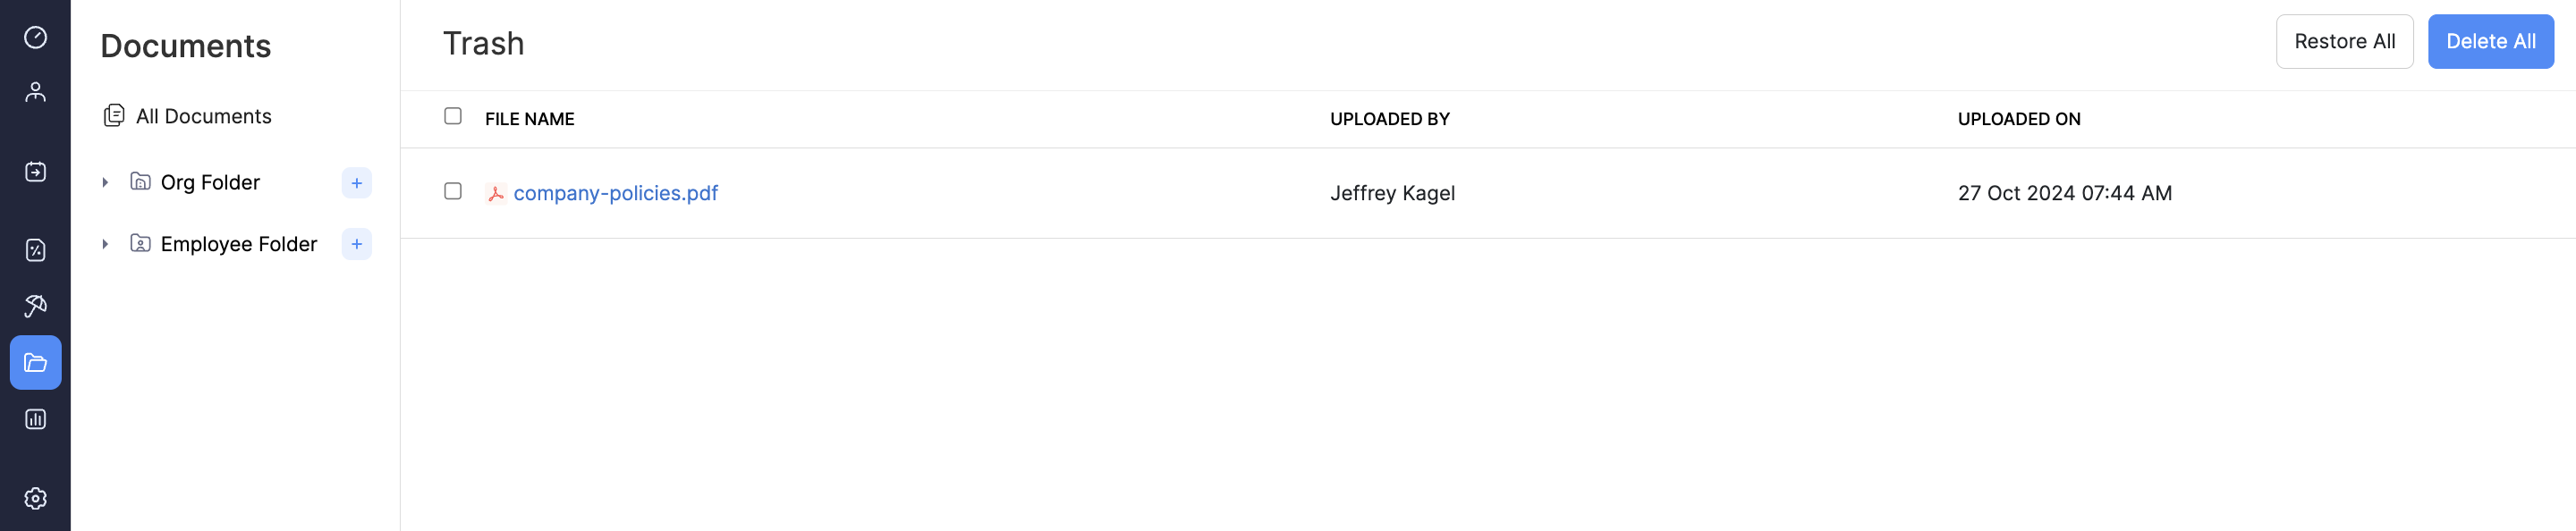Open the dashboard gauge icon in sidebar

point(35,38)
